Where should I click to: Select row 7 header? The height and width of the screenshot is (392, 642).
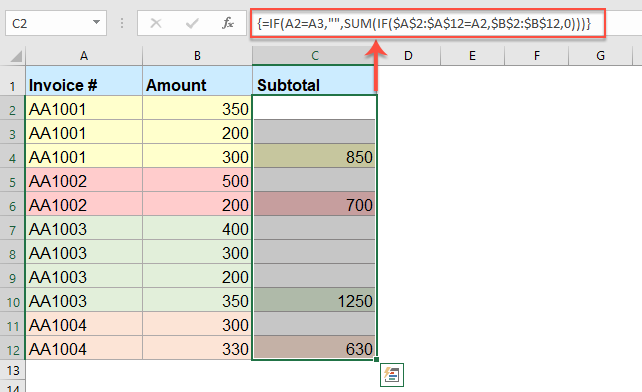13,228
